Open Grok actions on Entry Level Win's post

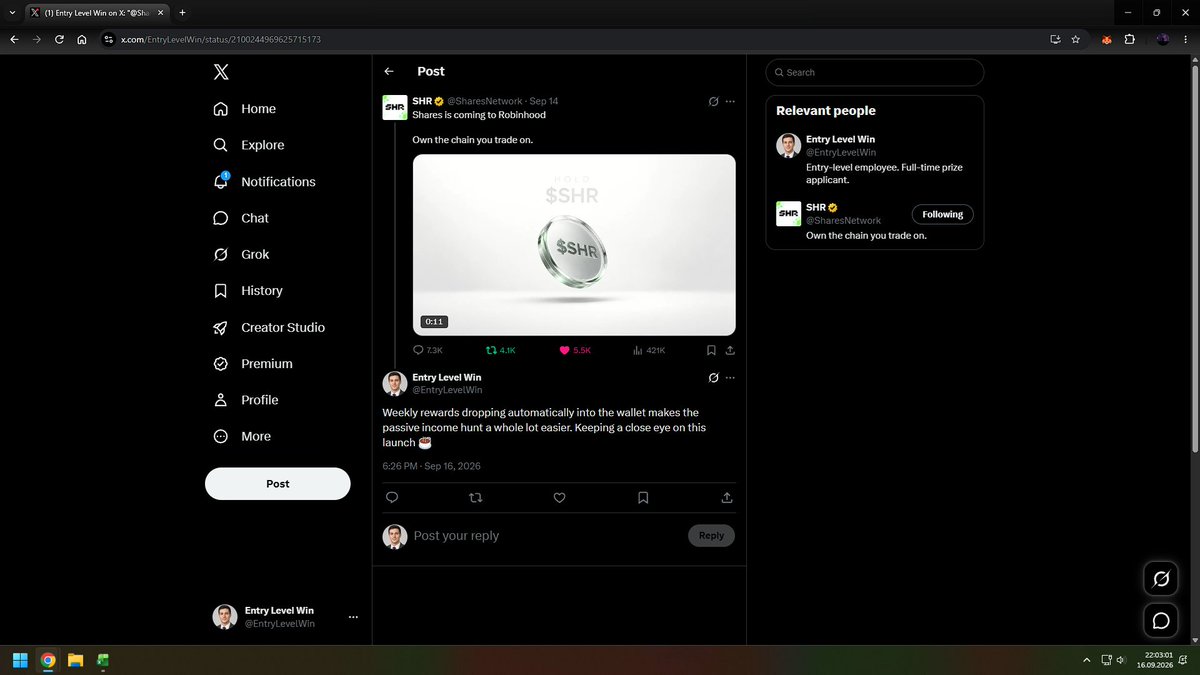713,378
